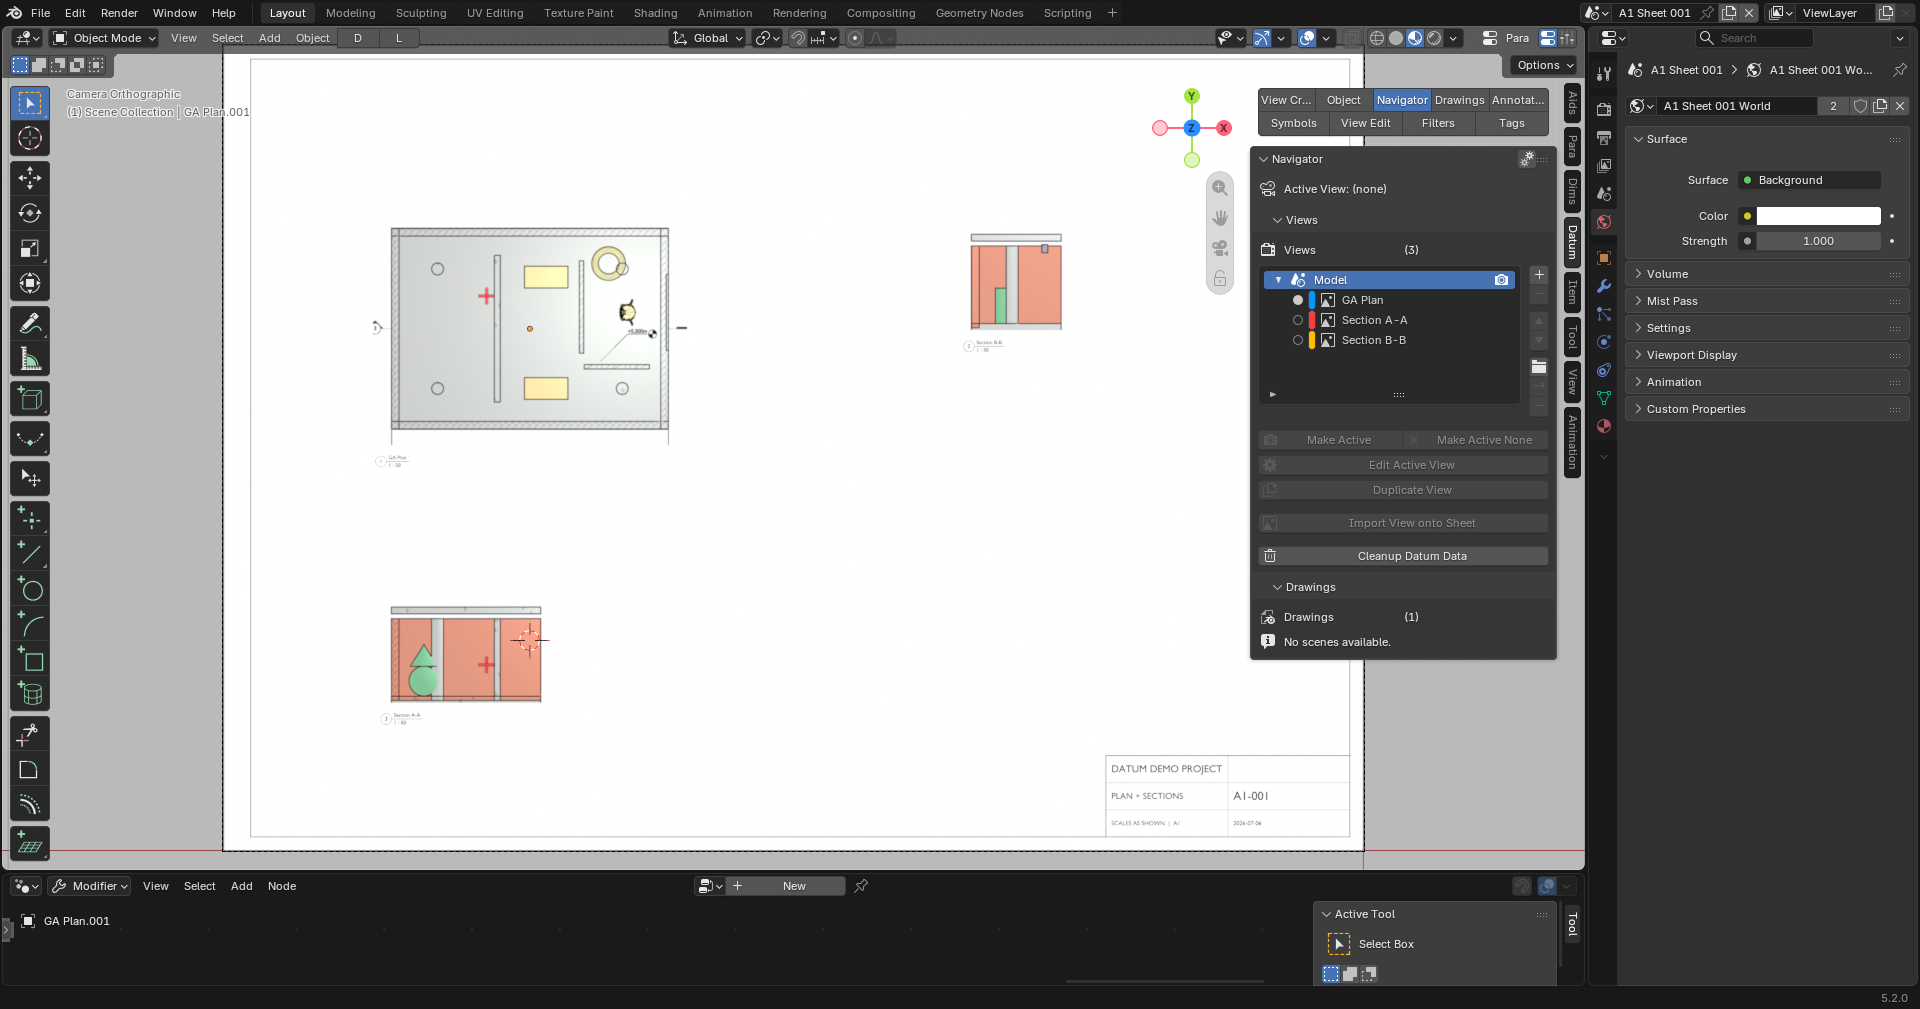Click the Filters tab button
Image resolution: width=1920 pixels, height=1009 pixels.
coord(1438,123)
